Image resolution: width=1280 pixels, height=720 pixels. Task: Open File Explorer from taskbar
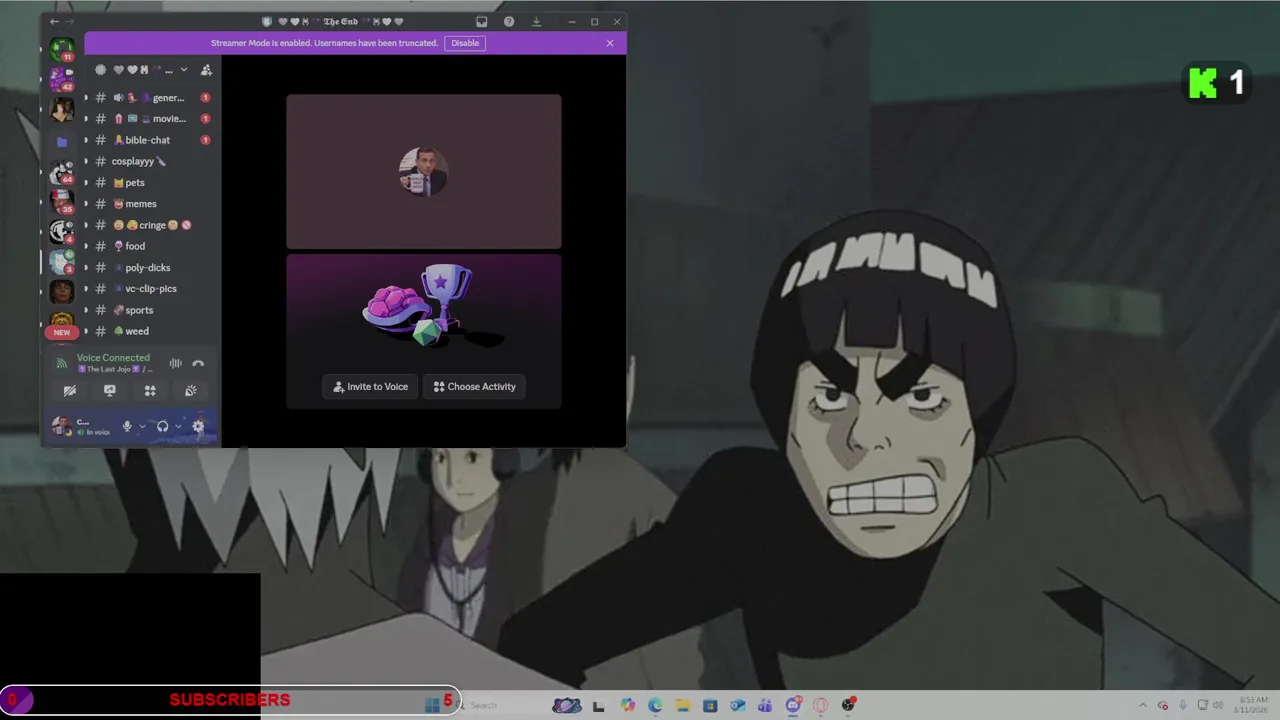pyautogui.click(x=682, y=705)
